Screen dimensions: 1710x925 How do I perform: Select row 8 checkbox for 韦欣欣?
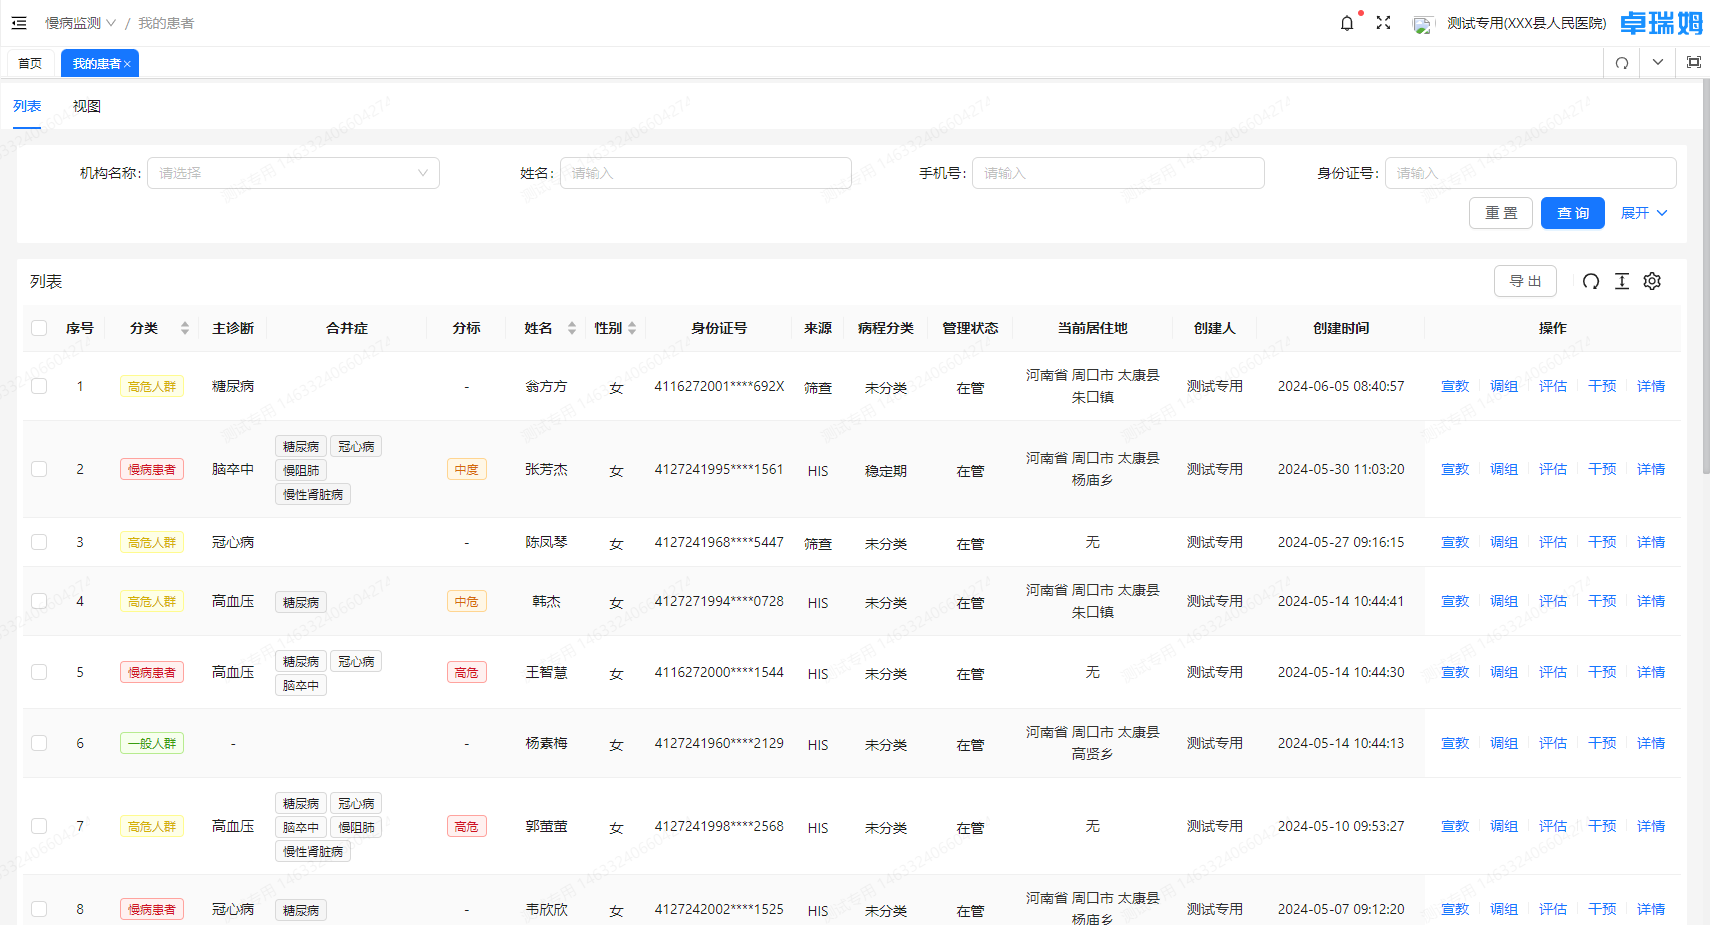pos(39,909)
